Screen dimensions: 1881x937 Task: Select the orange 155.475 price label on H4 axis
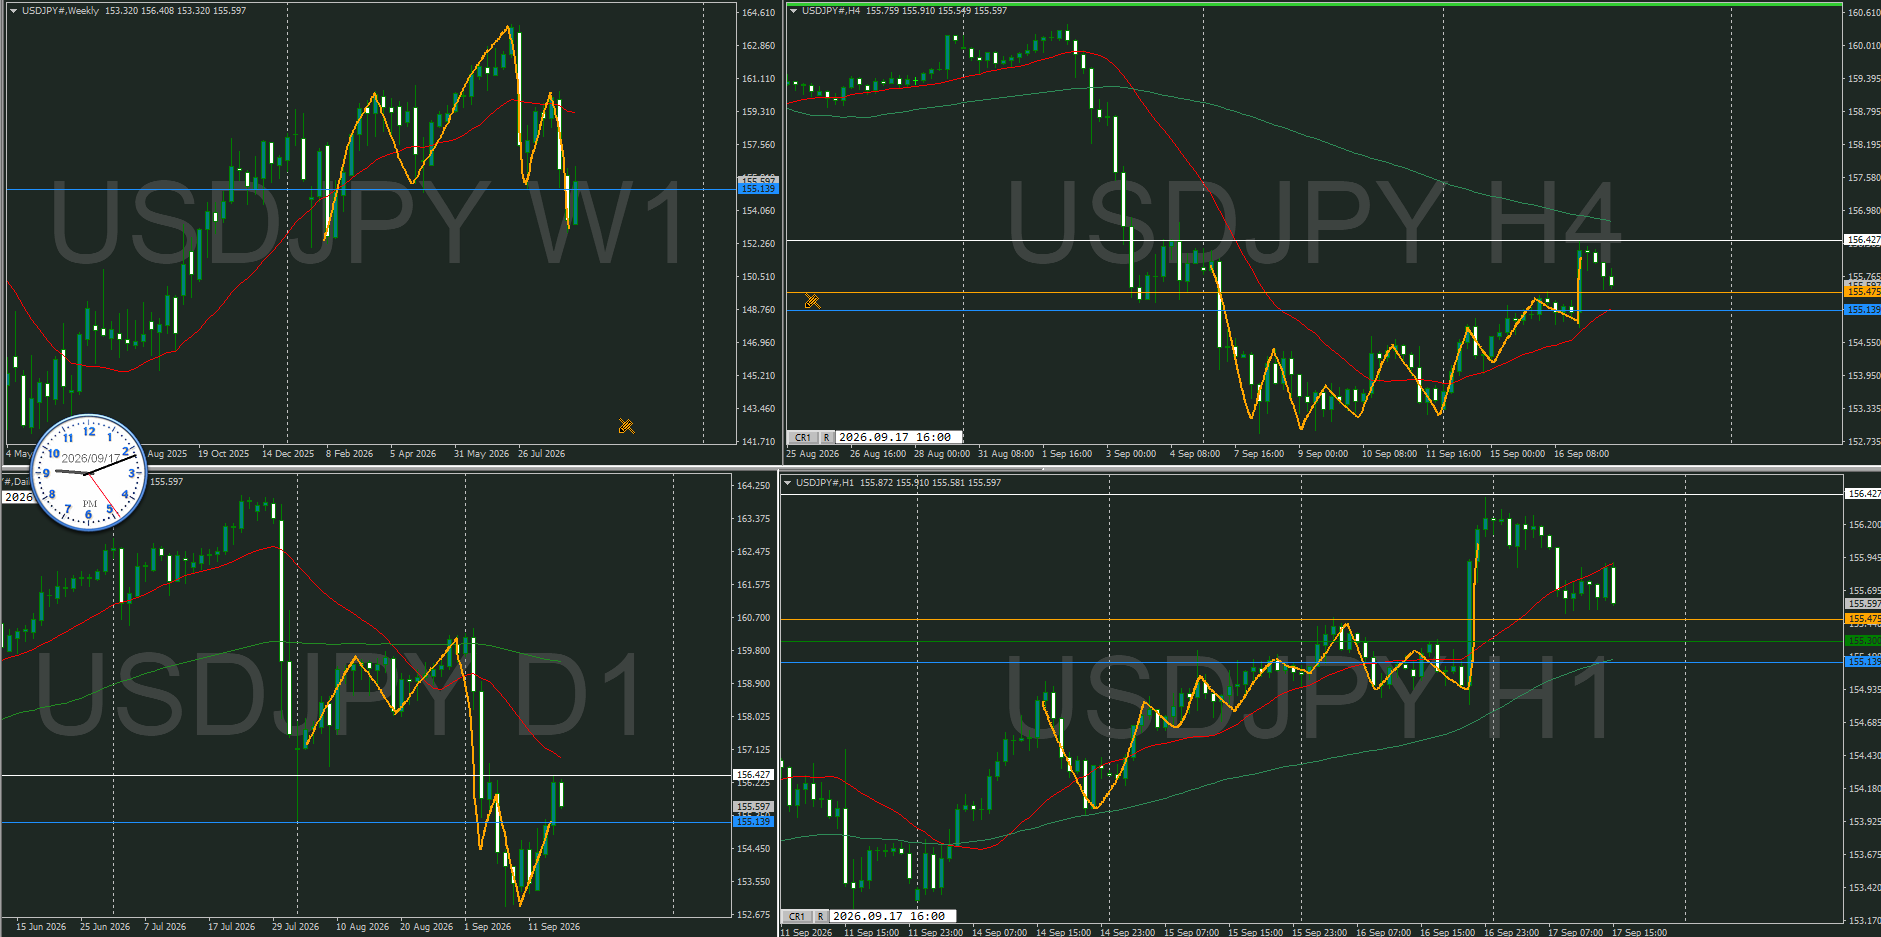click(1862, 291)
